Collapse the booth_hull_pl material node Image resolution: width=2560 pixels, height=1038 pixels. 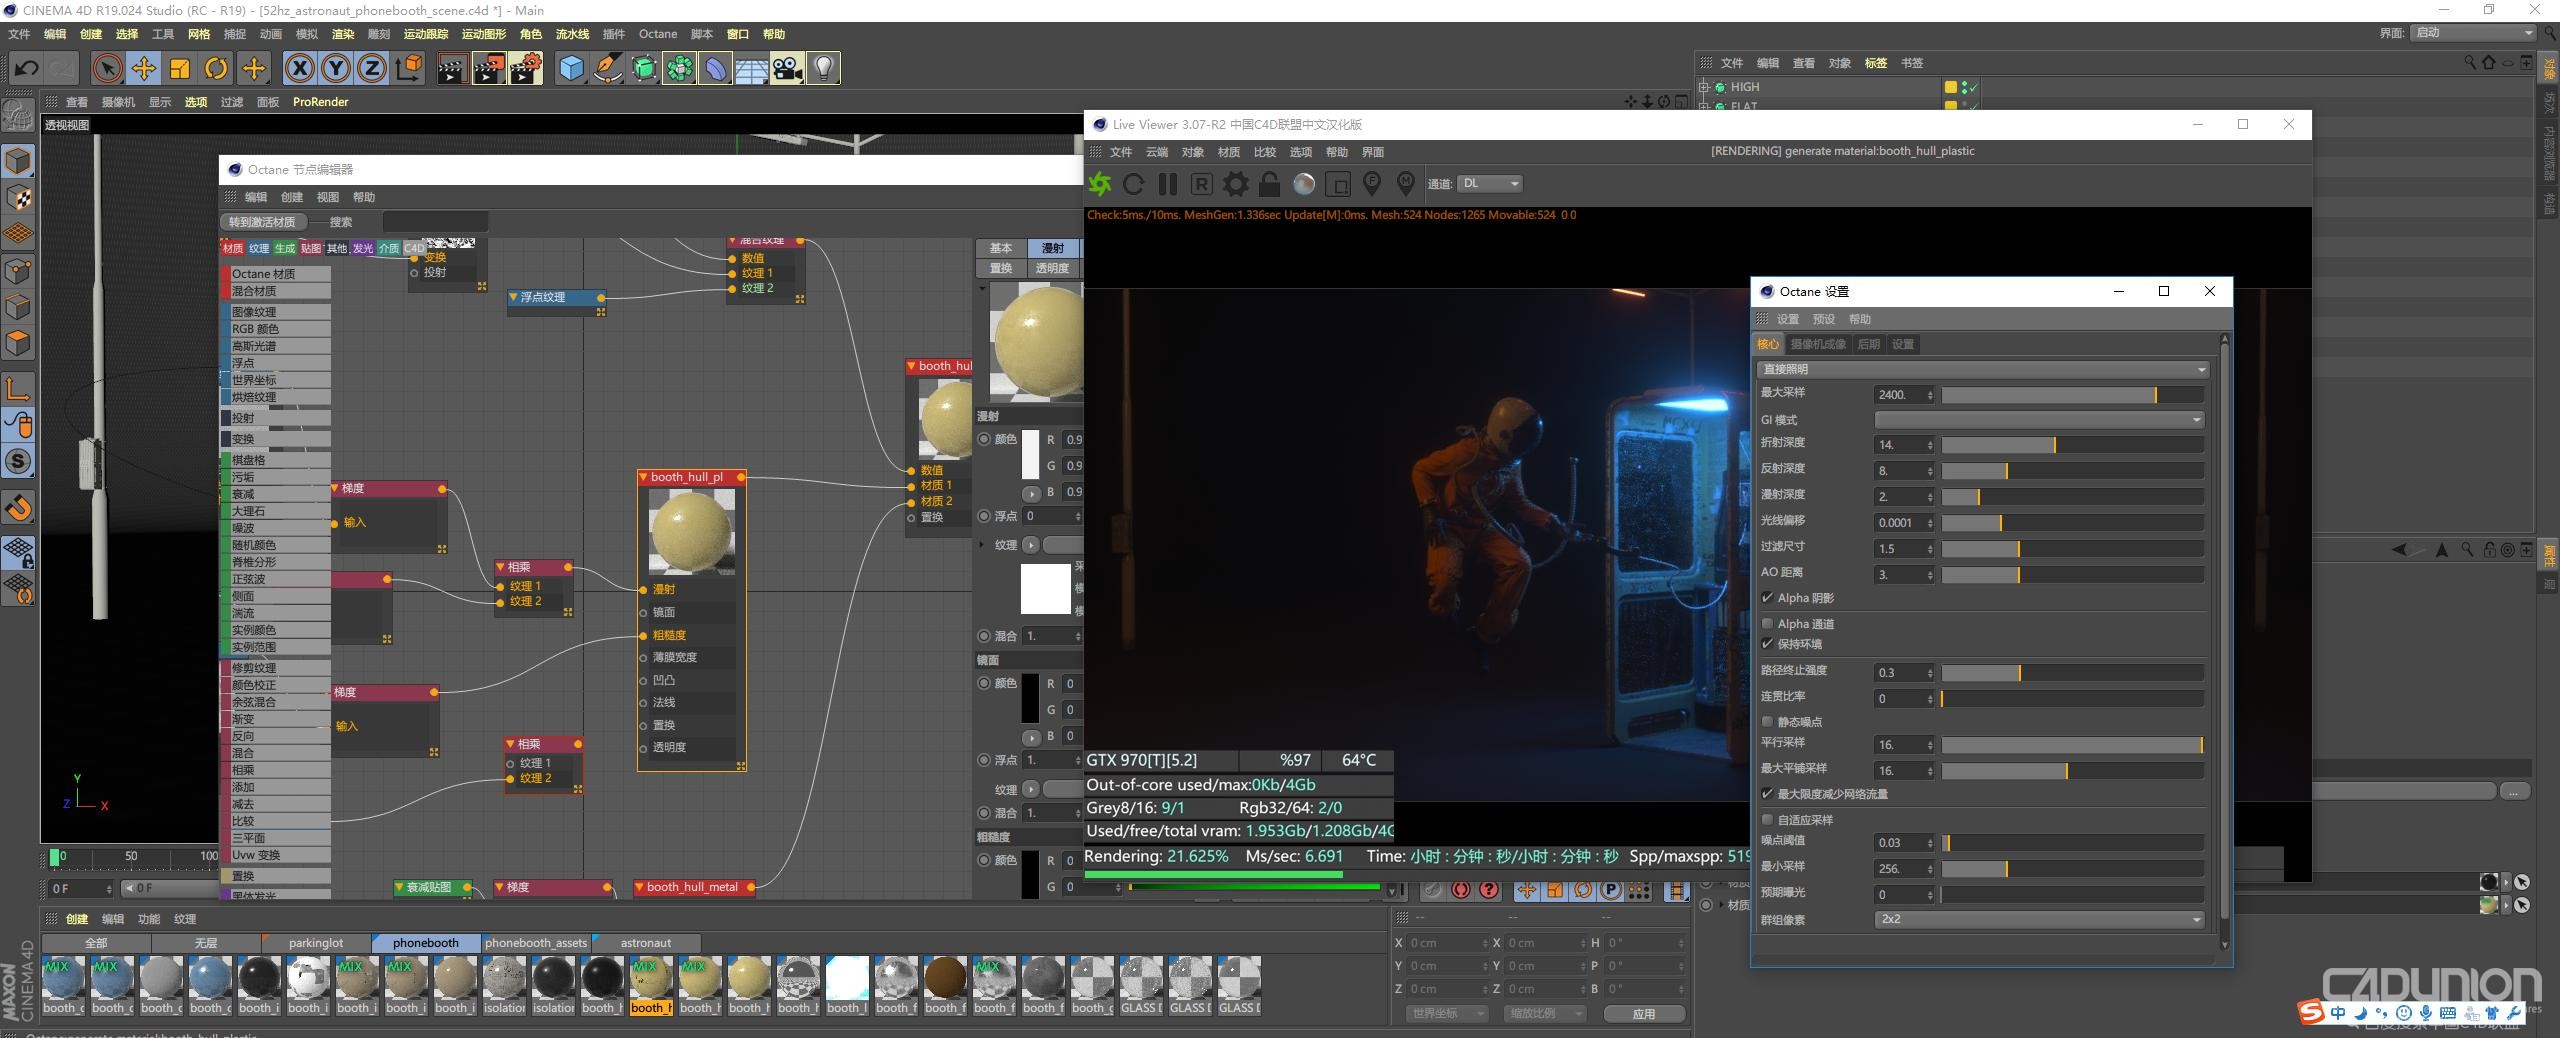644,477
